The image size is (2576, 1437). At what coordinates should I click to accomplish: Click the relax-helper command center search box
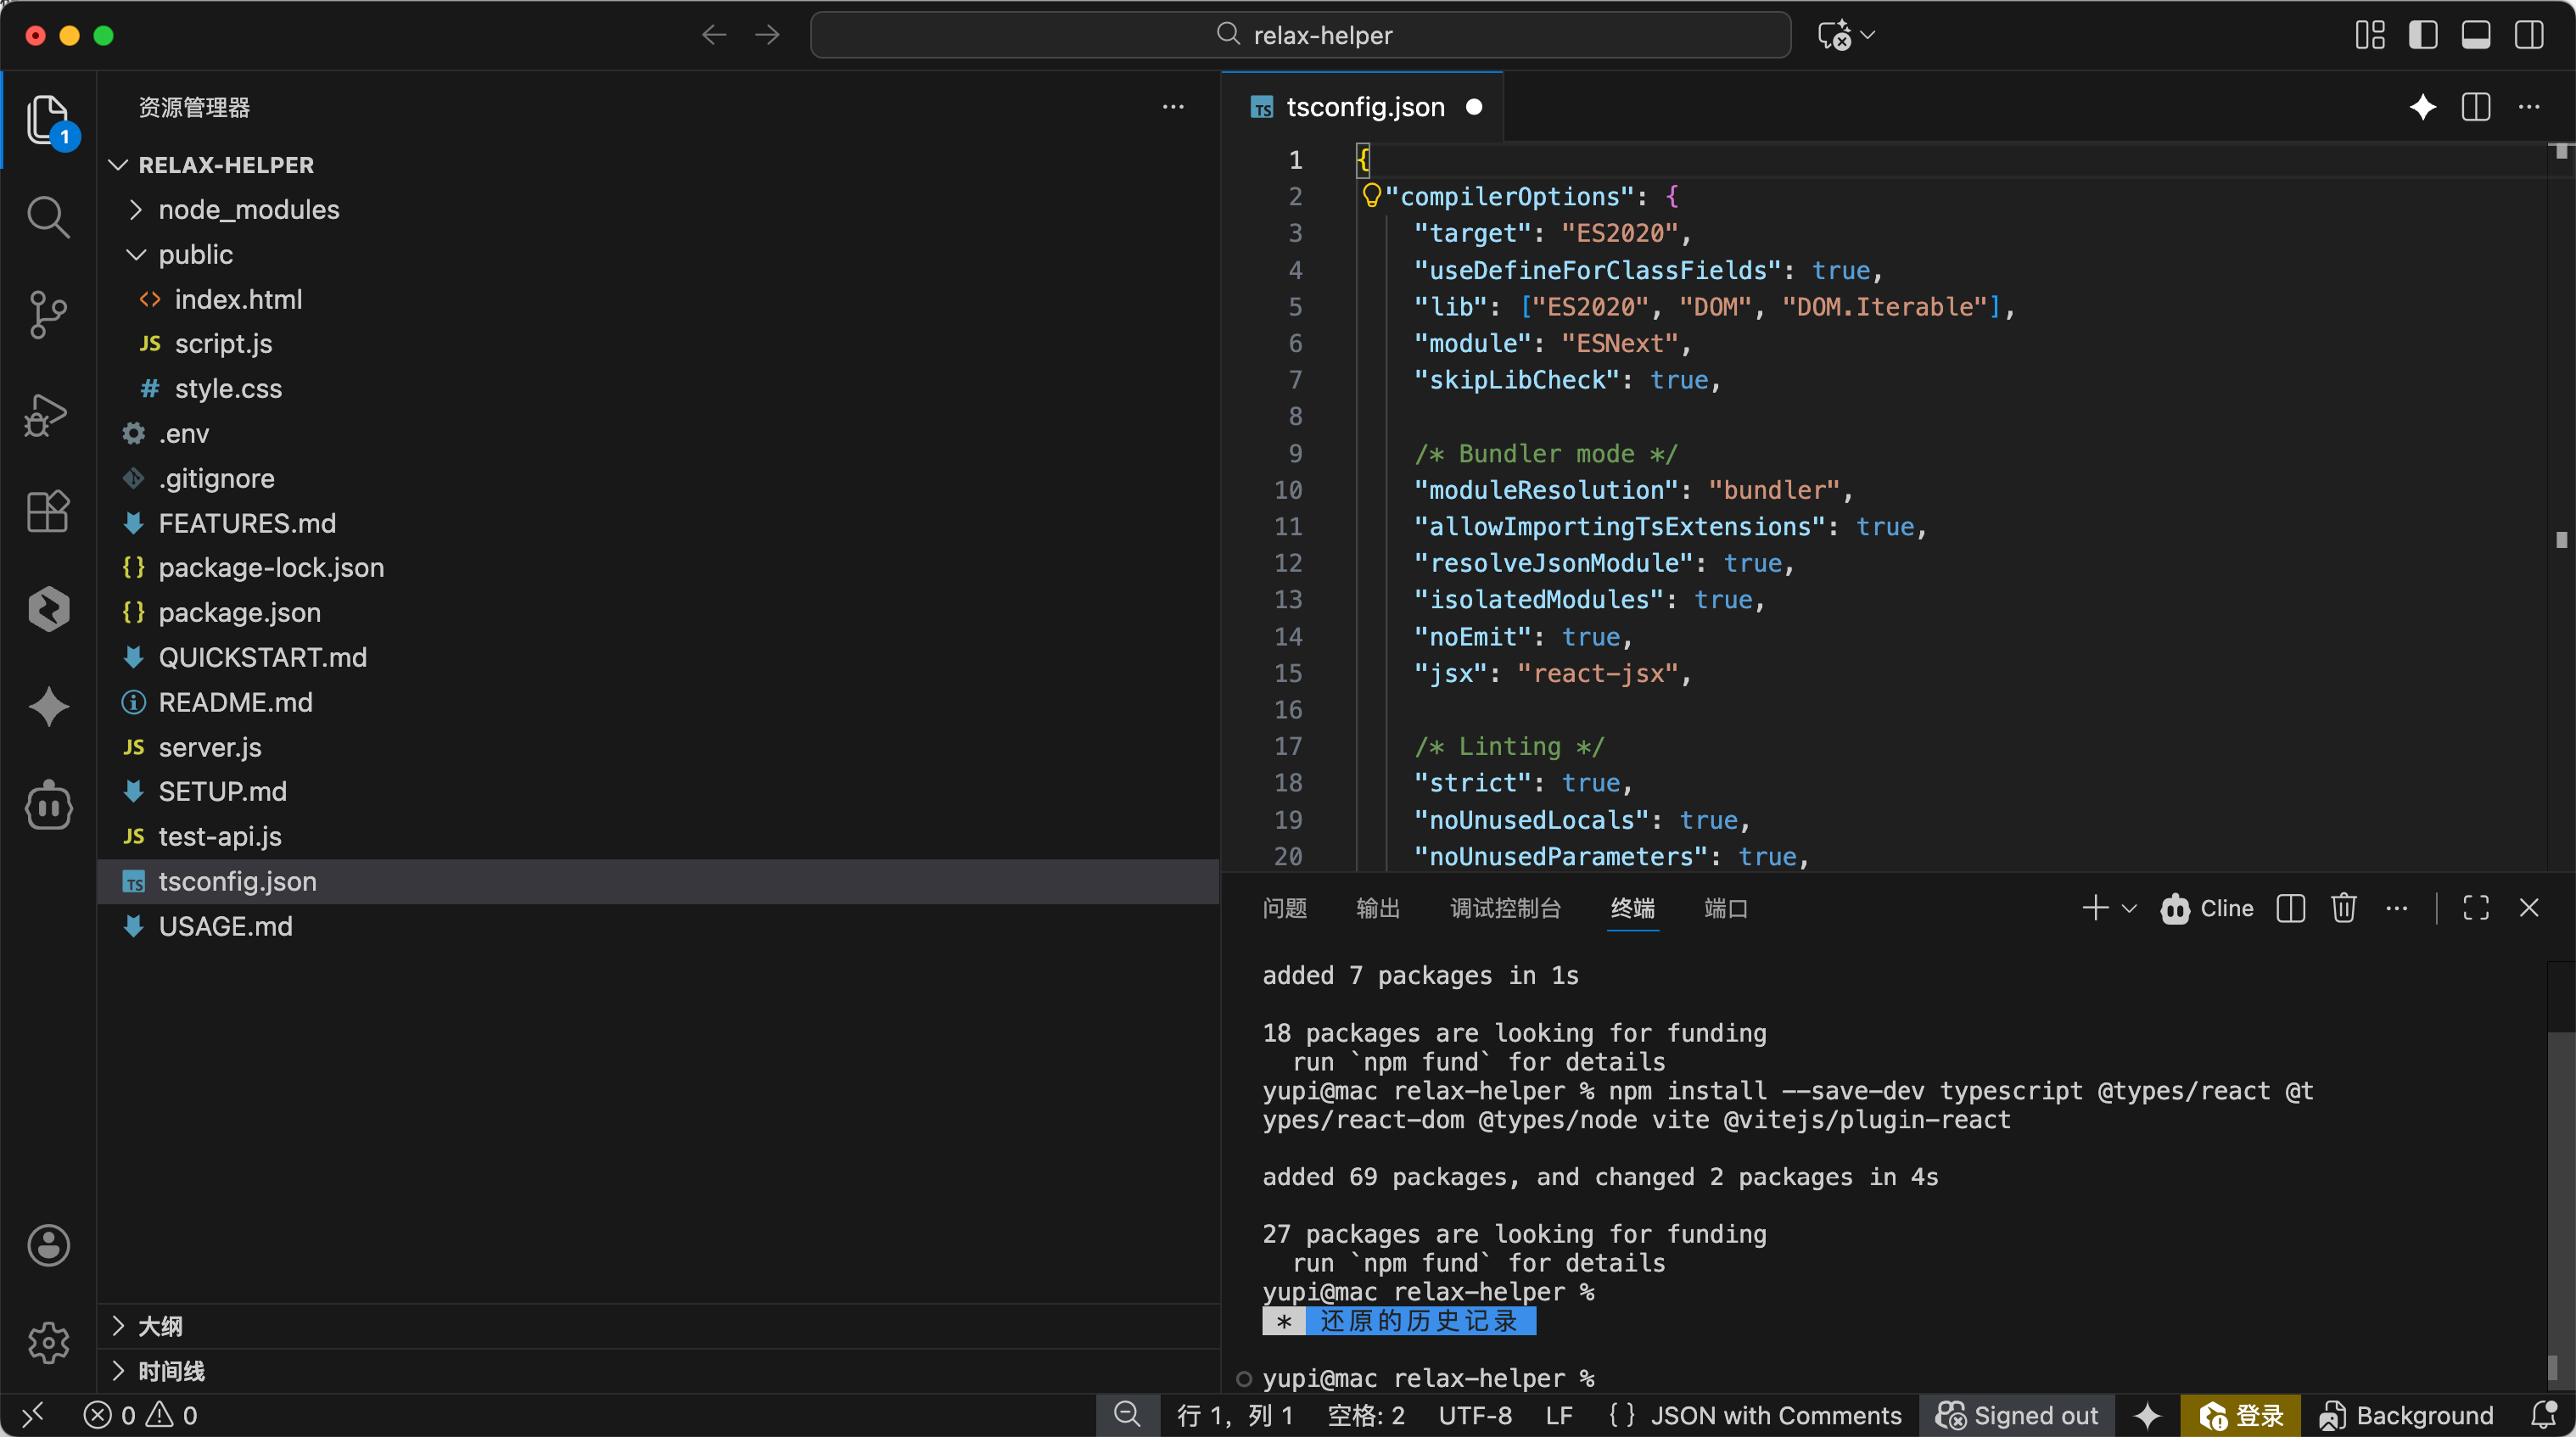(x=1300, y=36)
